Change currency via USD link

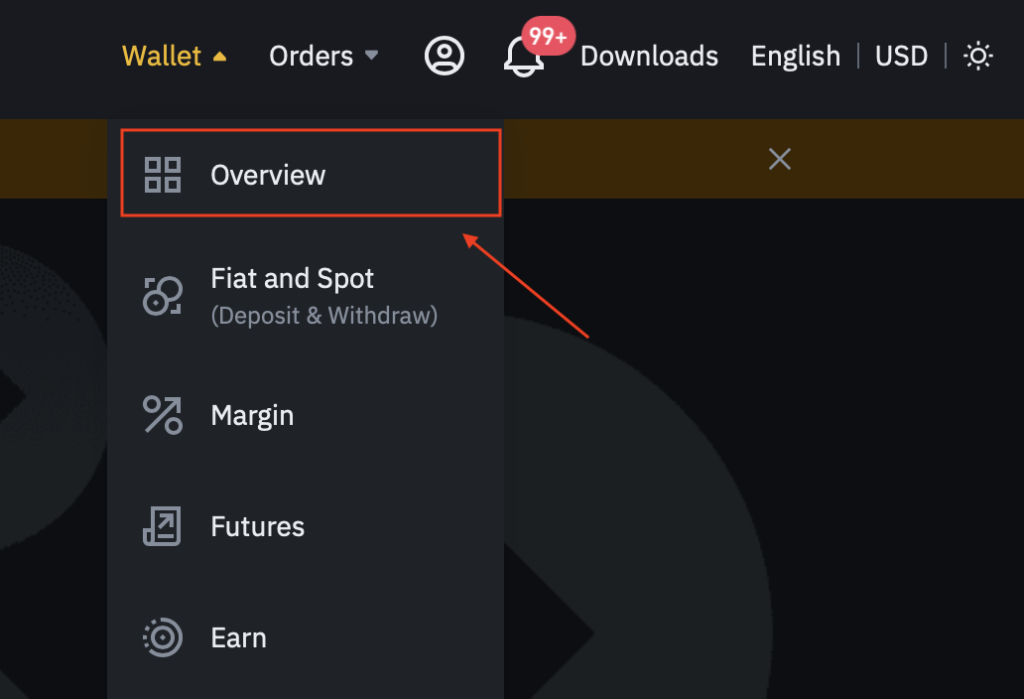[x=901, y=56]
